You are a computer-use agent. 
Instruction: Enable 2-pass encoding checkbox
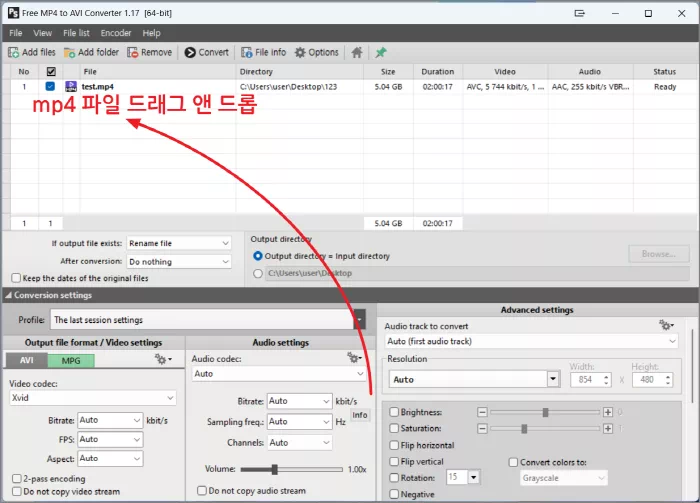click(17, 478)
